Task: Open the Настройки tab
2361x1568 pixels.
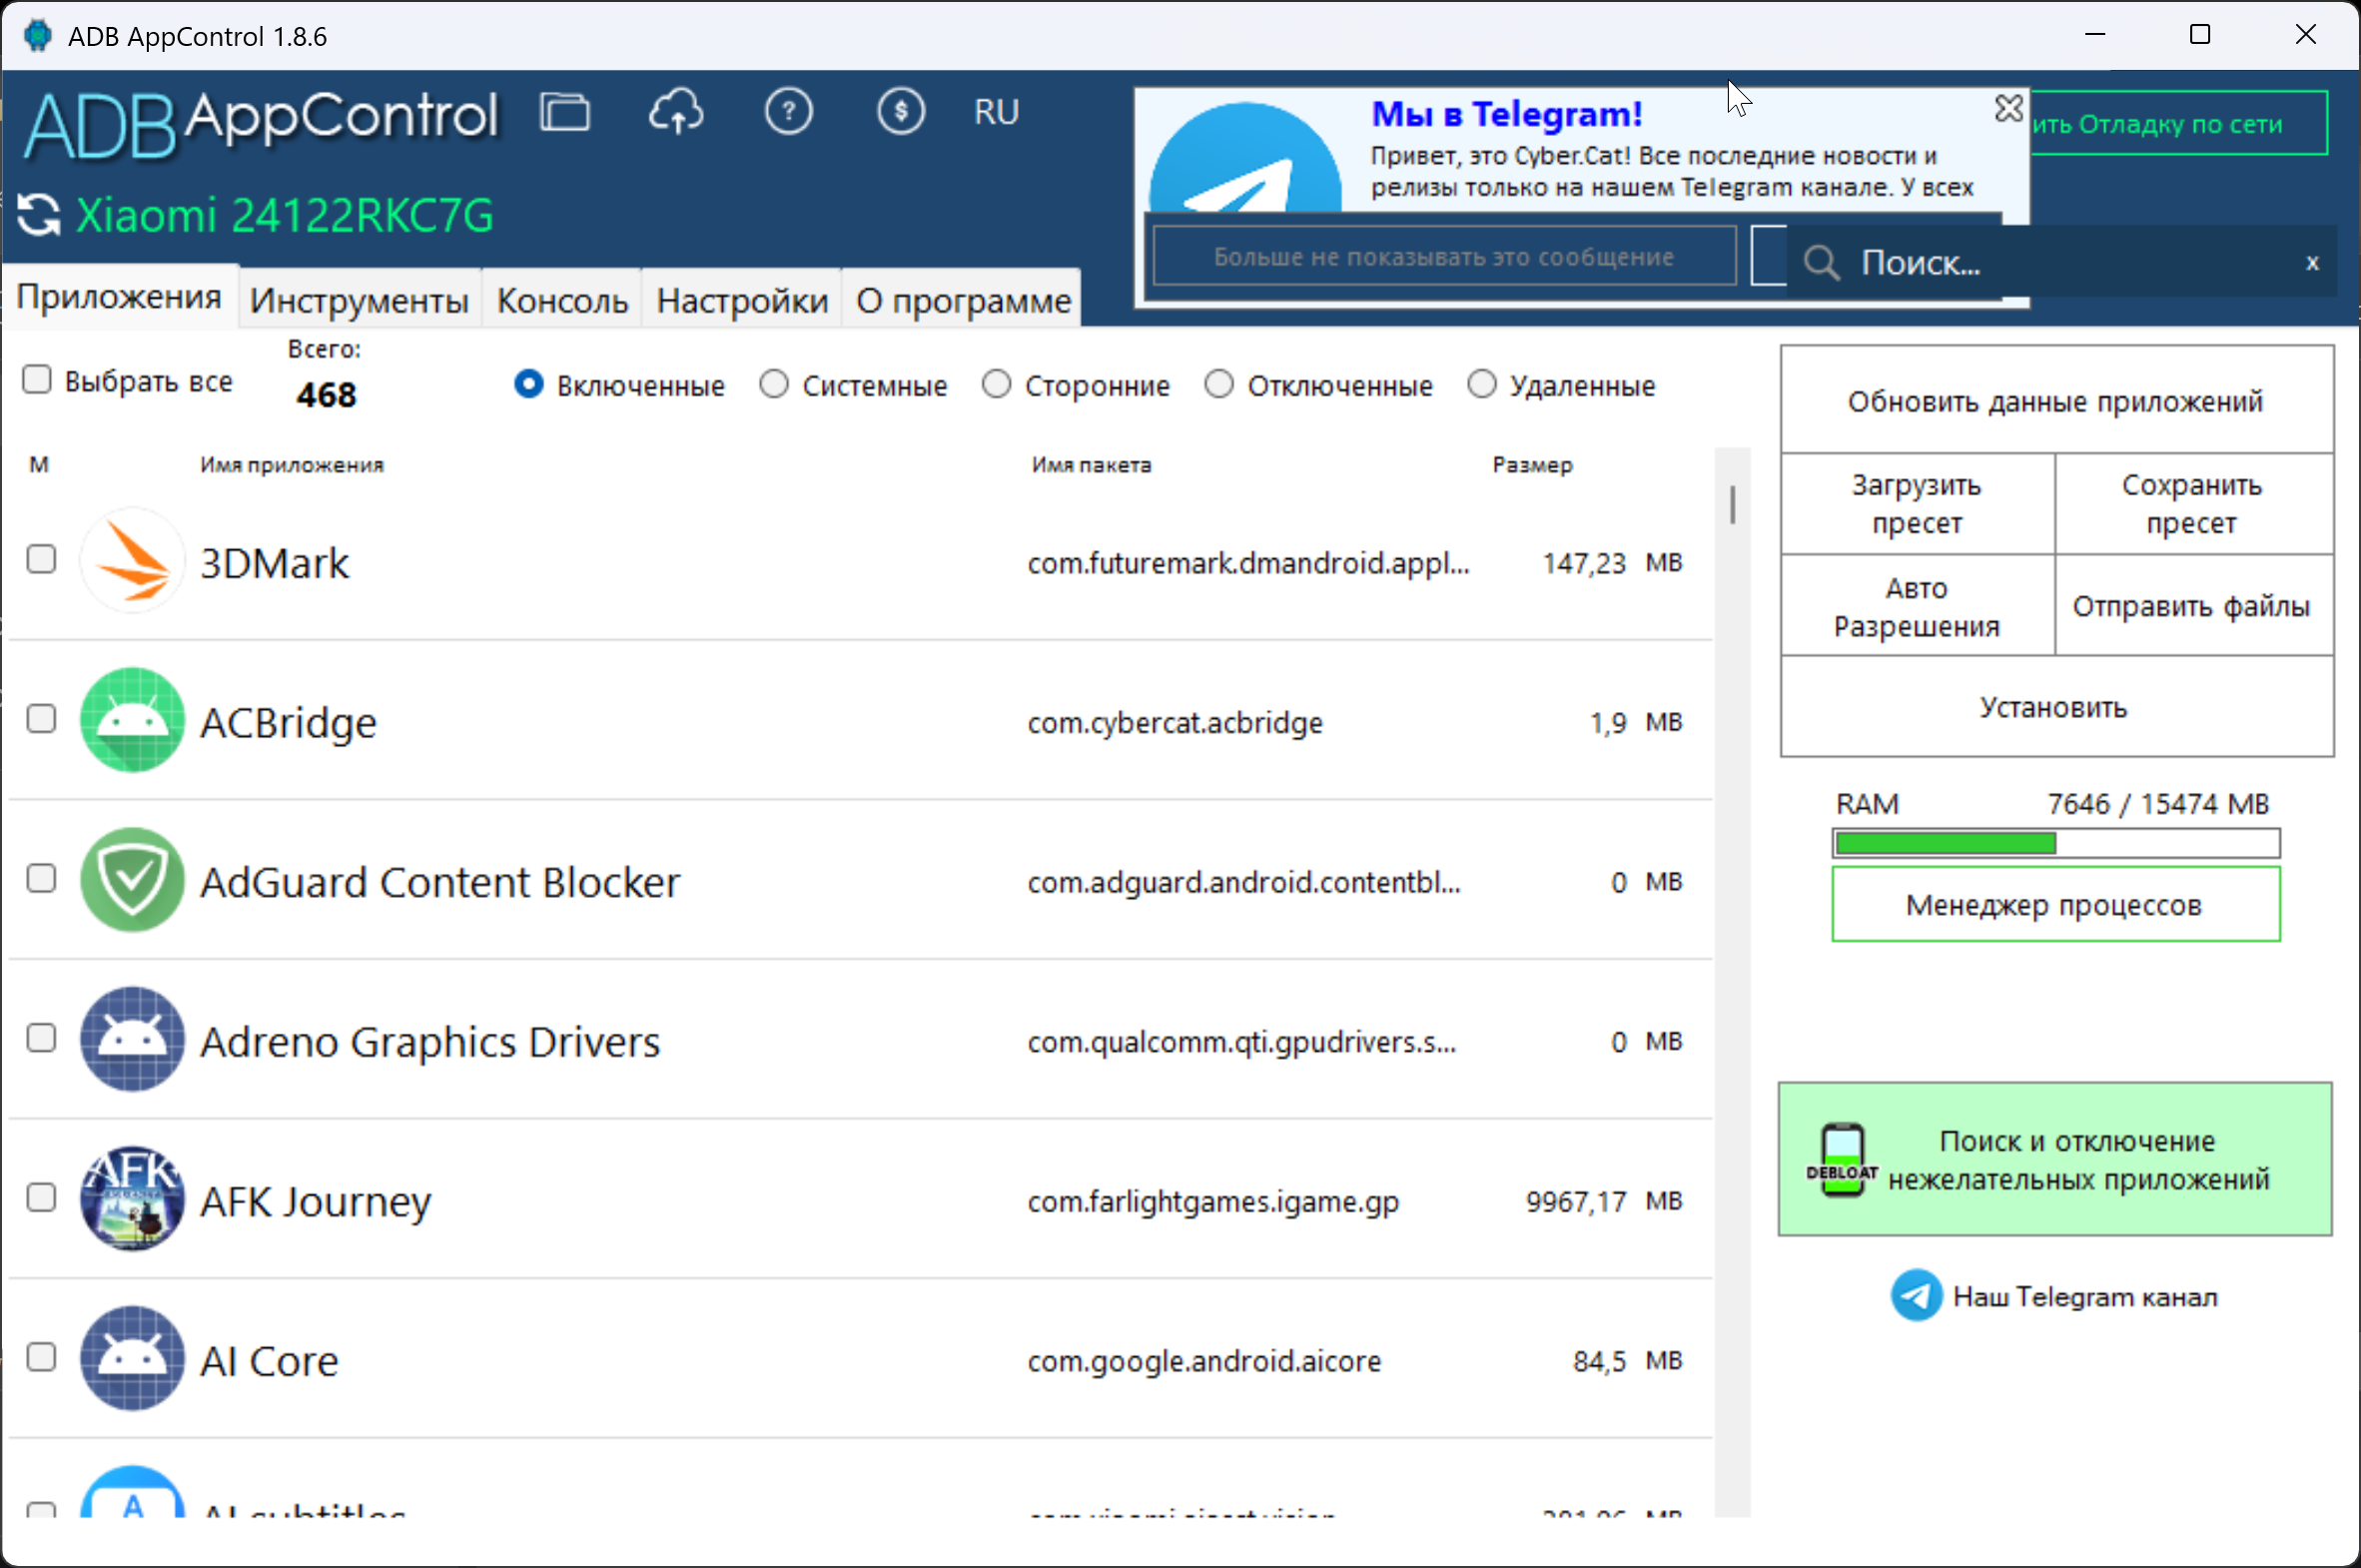Action: tap(742, 300)
